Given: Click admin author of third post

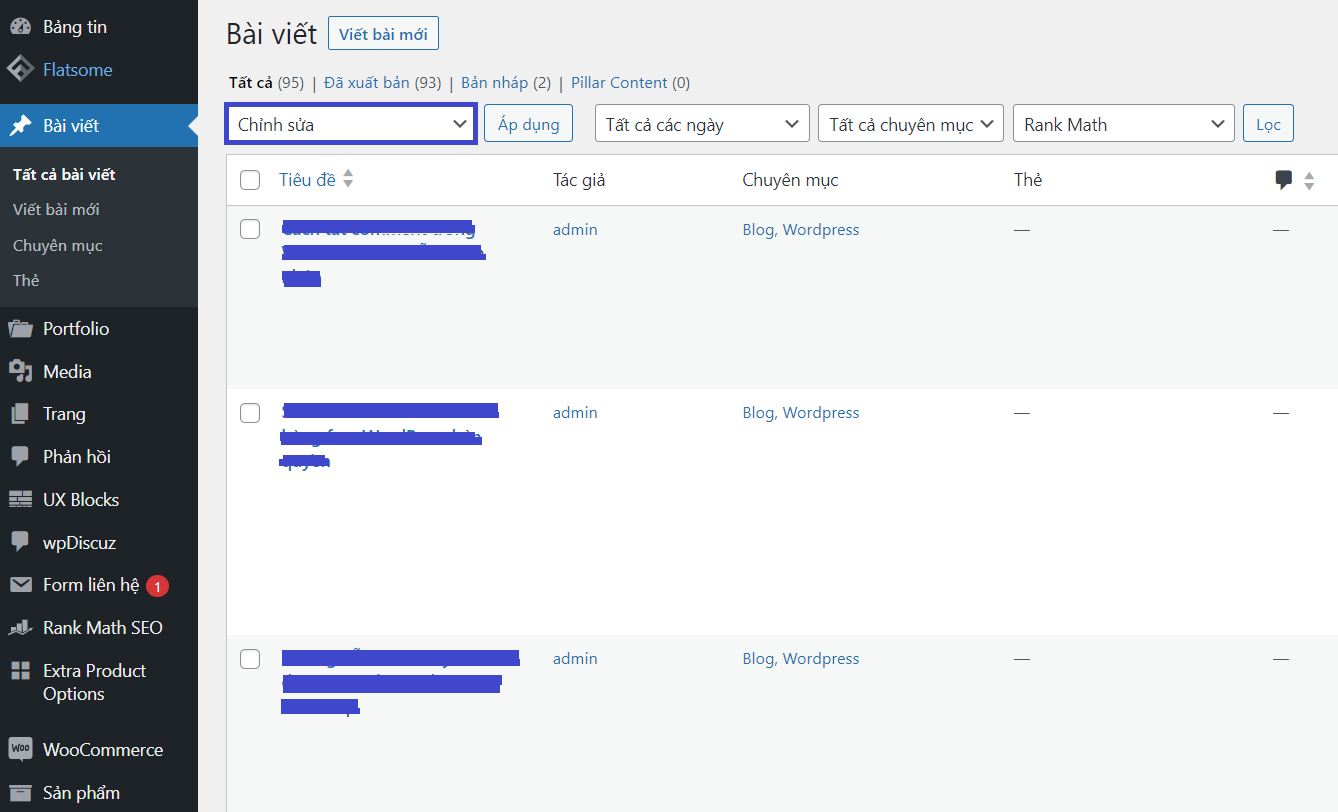Looking at the screenshot, I should 575,659.
